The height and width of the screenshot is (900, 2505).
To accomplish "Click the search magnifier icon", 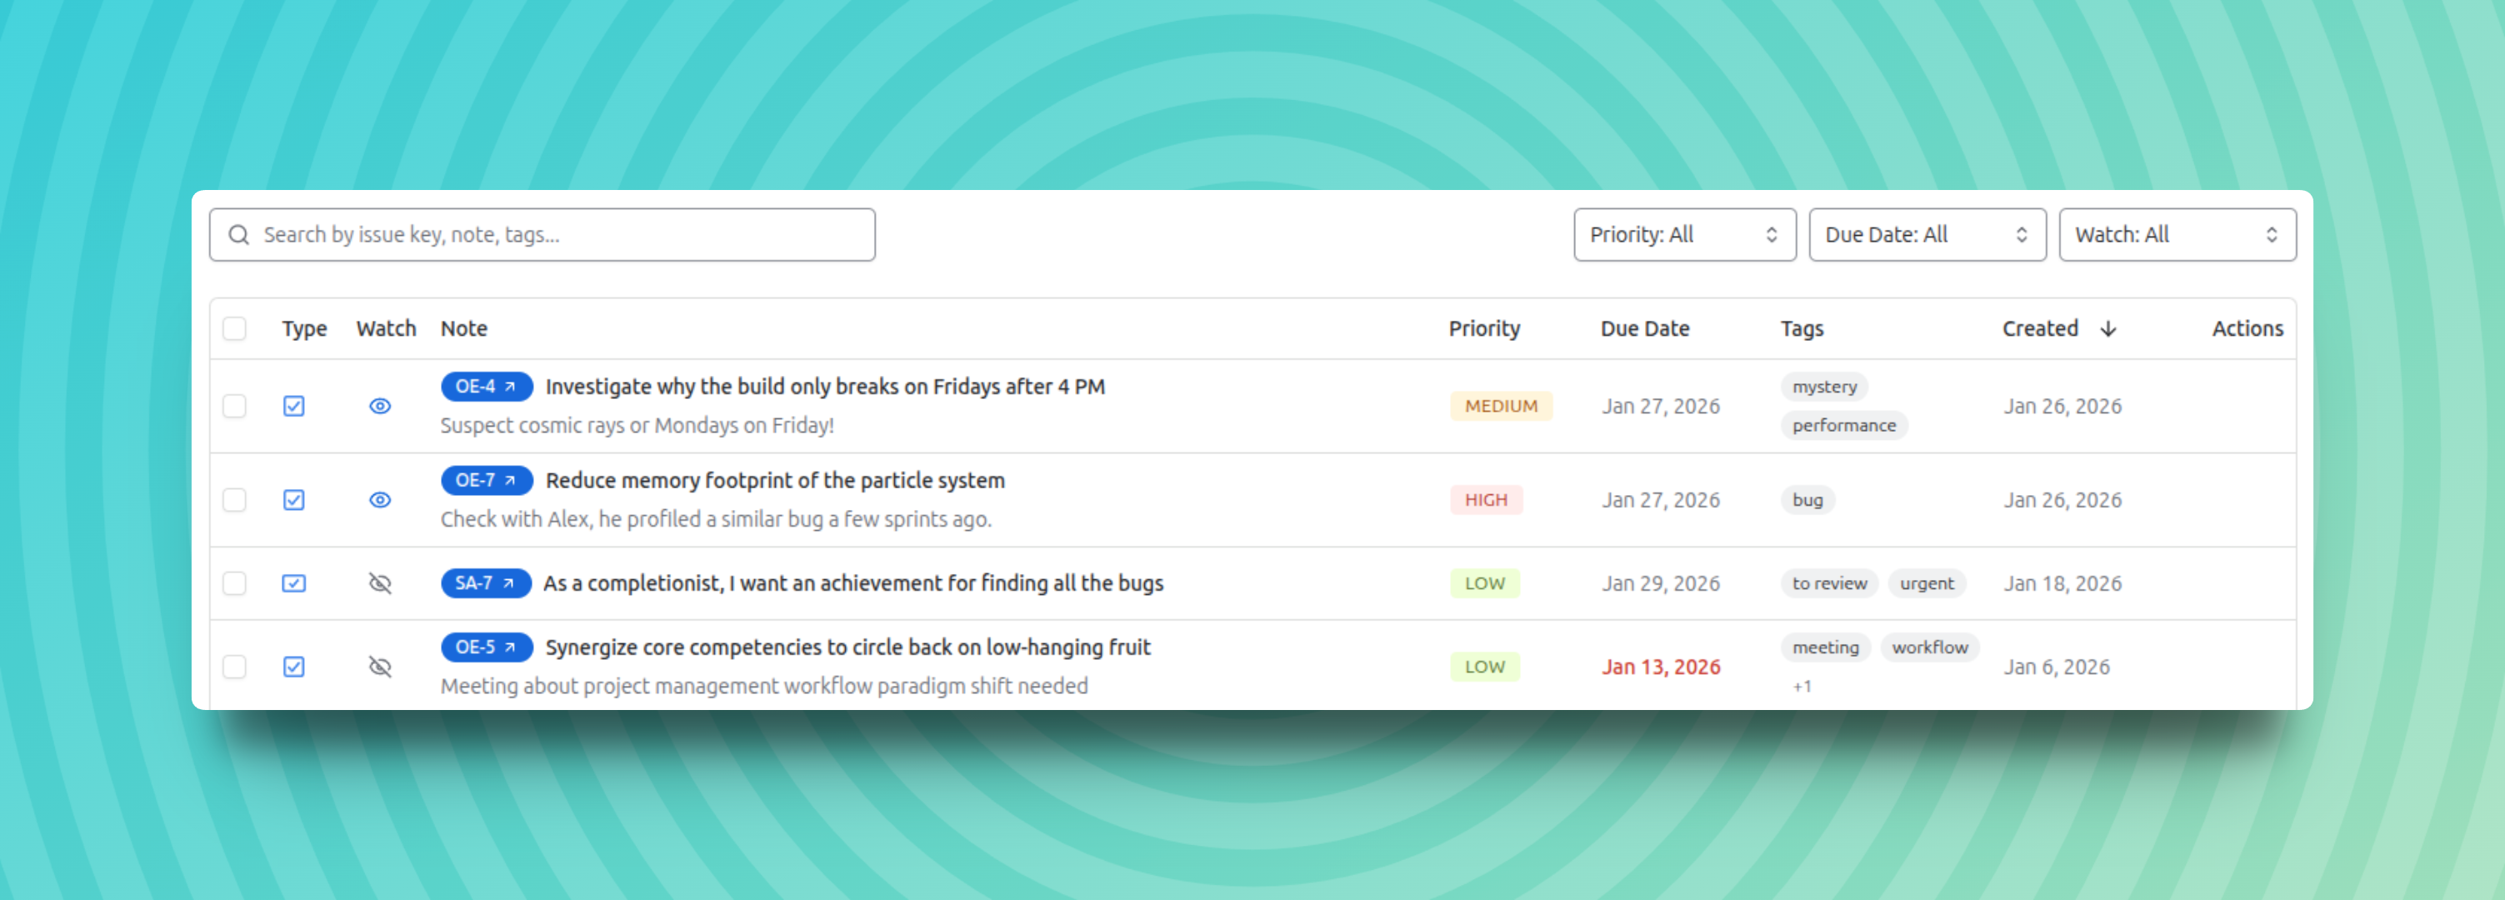I will tap(239, 235).
